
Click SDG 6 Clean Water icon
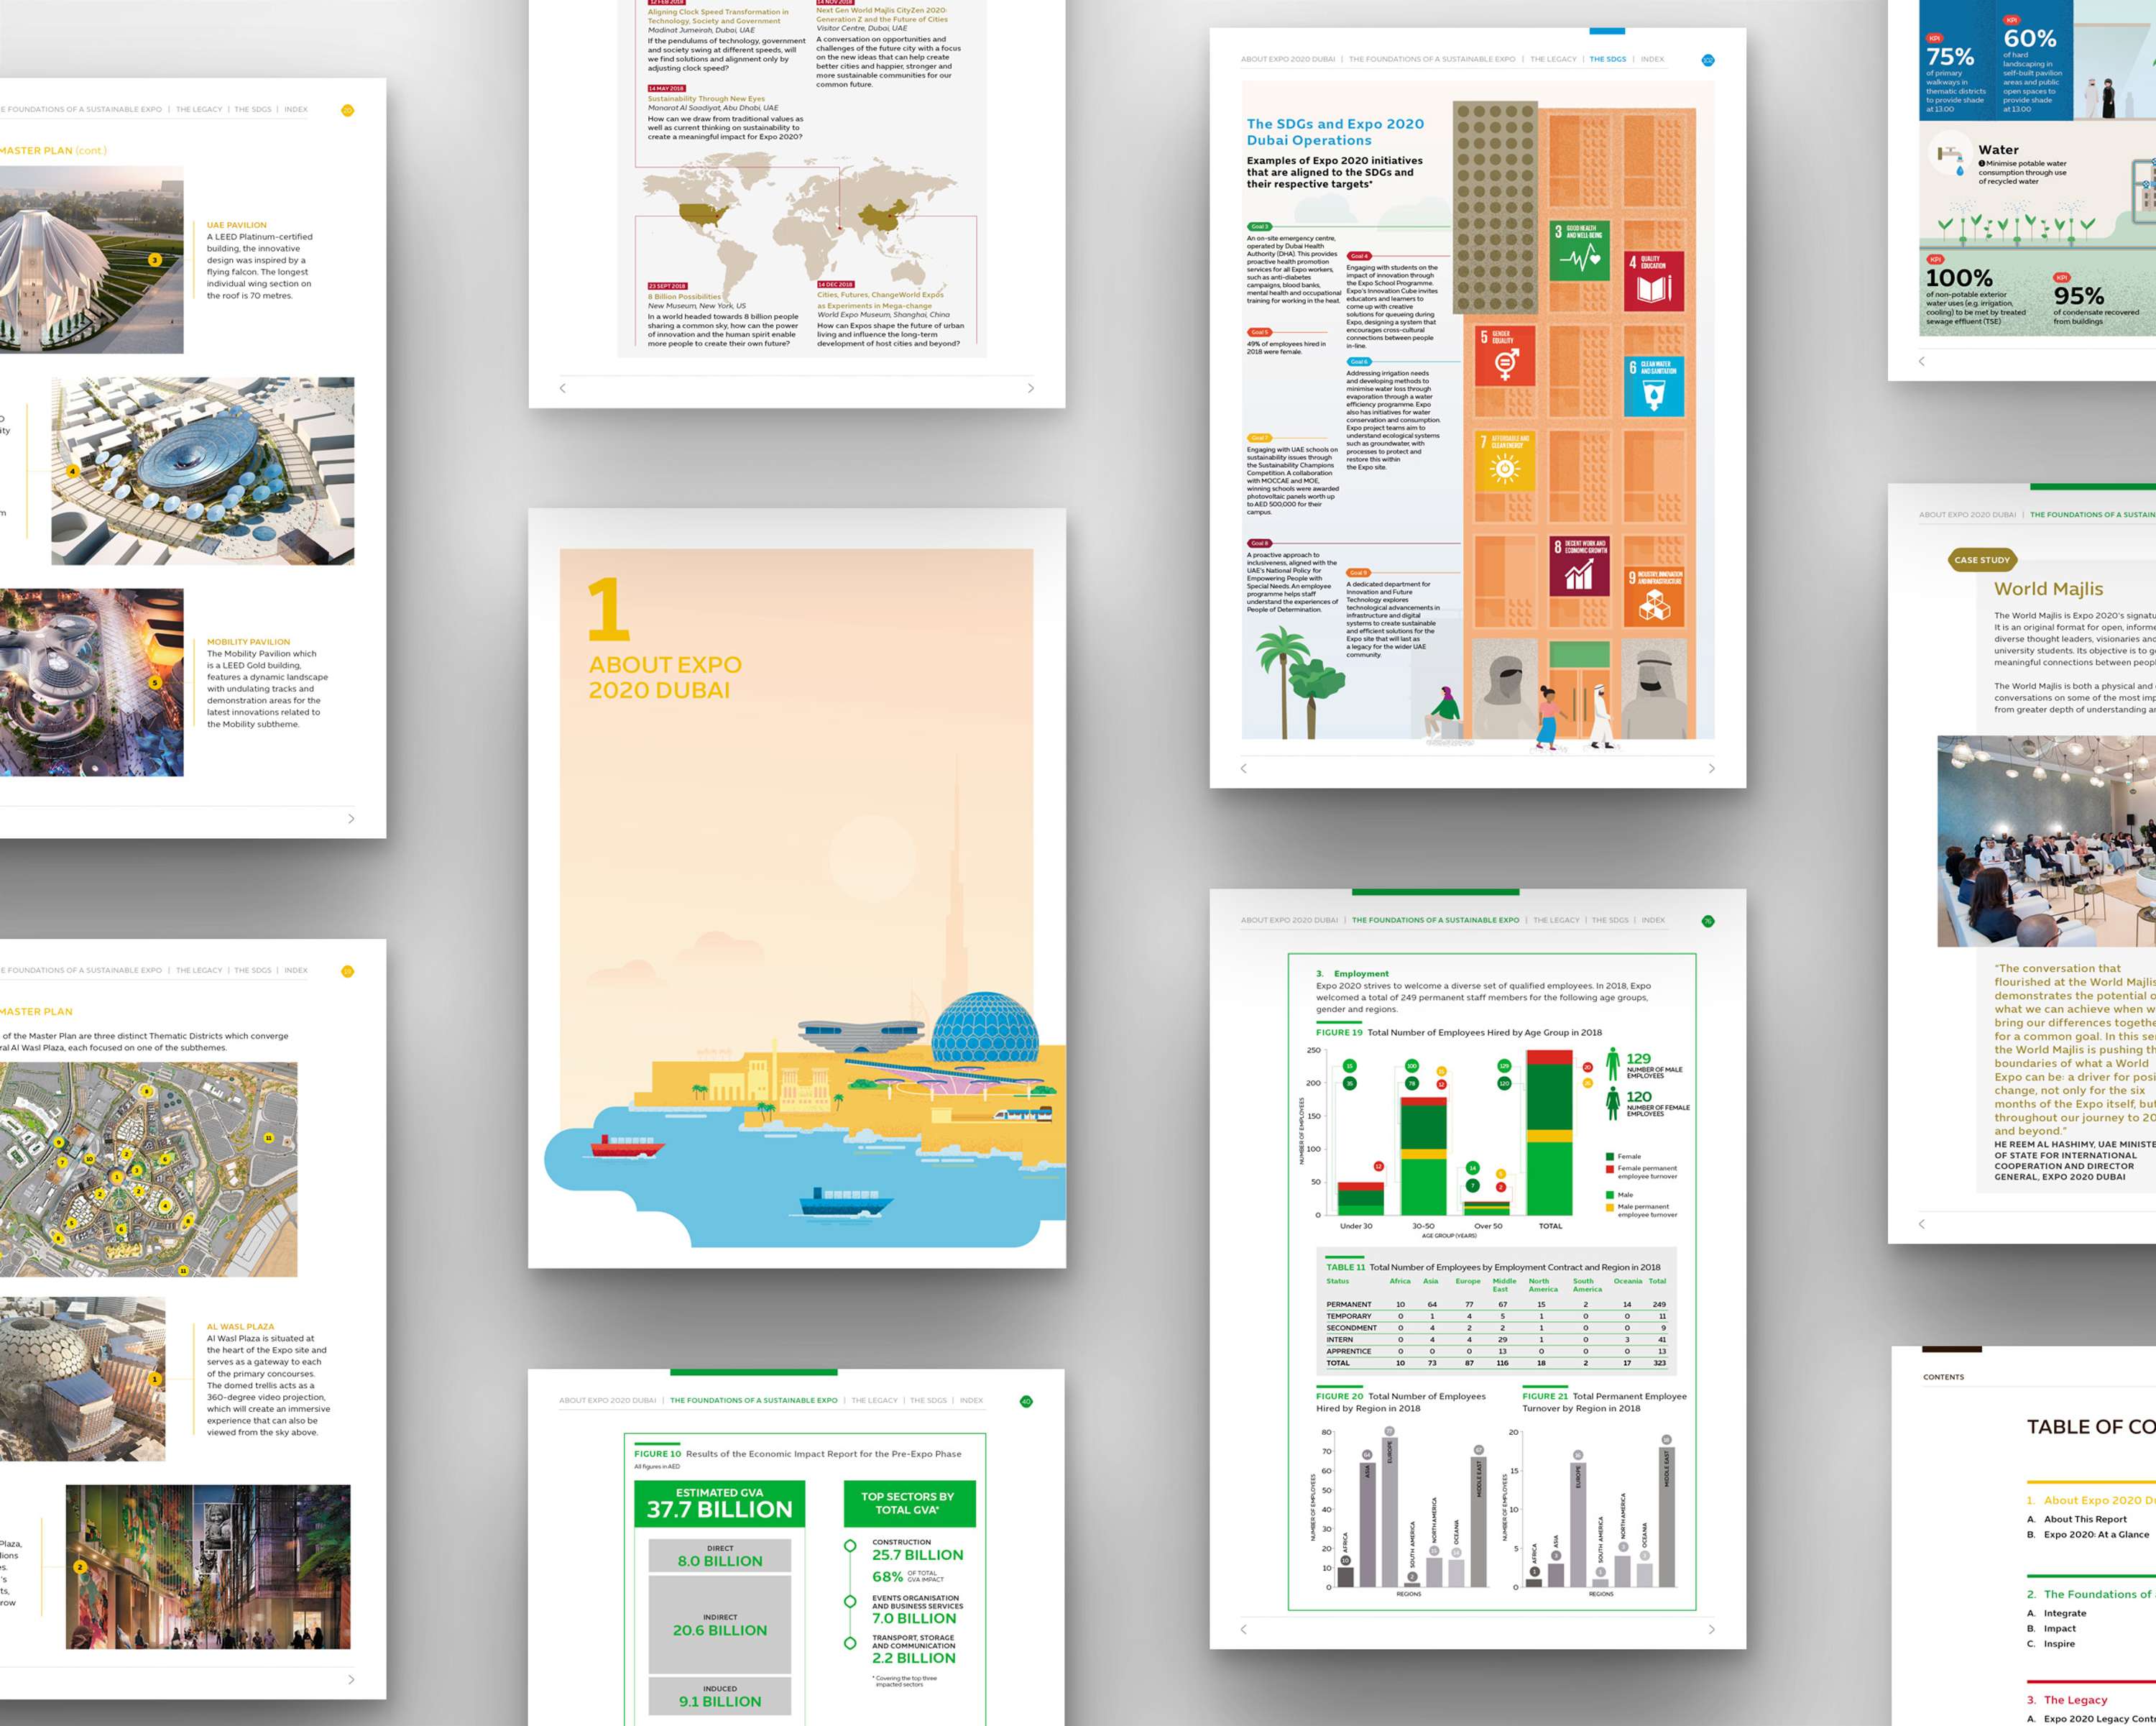tap(1654, 386)
